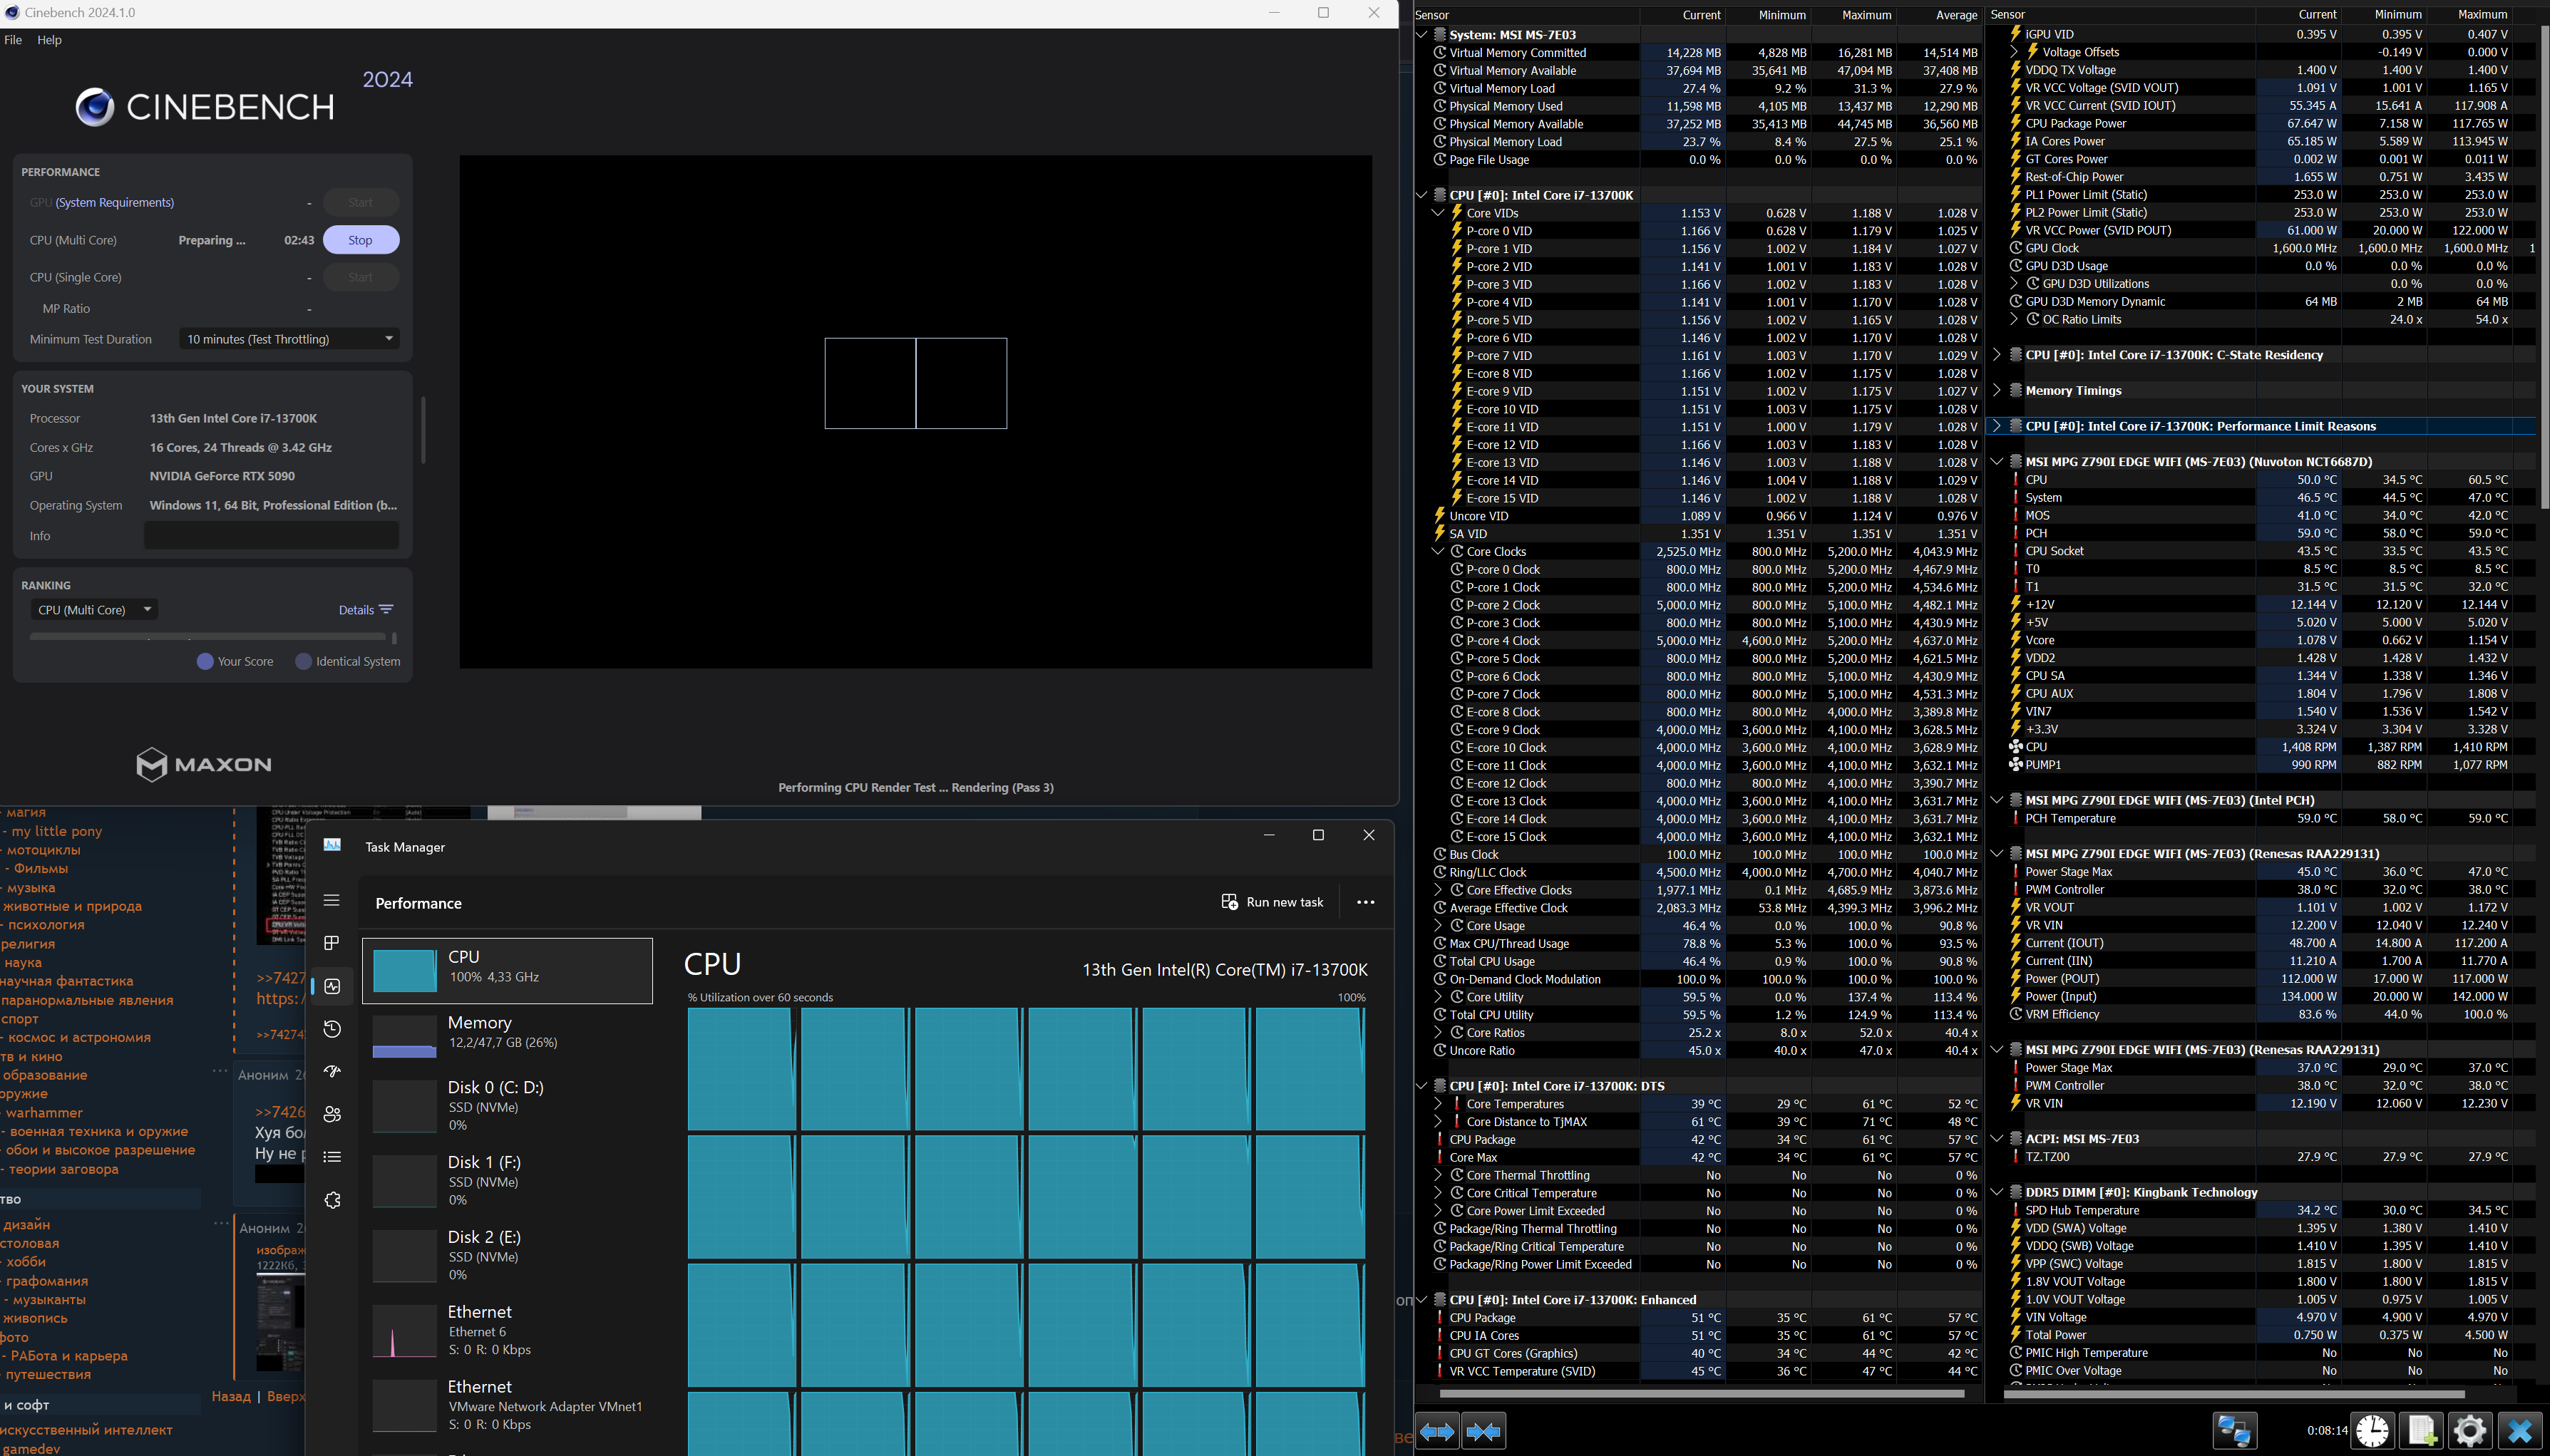Click Maximum column header in left sensor panel

(x=1854, y=15)
